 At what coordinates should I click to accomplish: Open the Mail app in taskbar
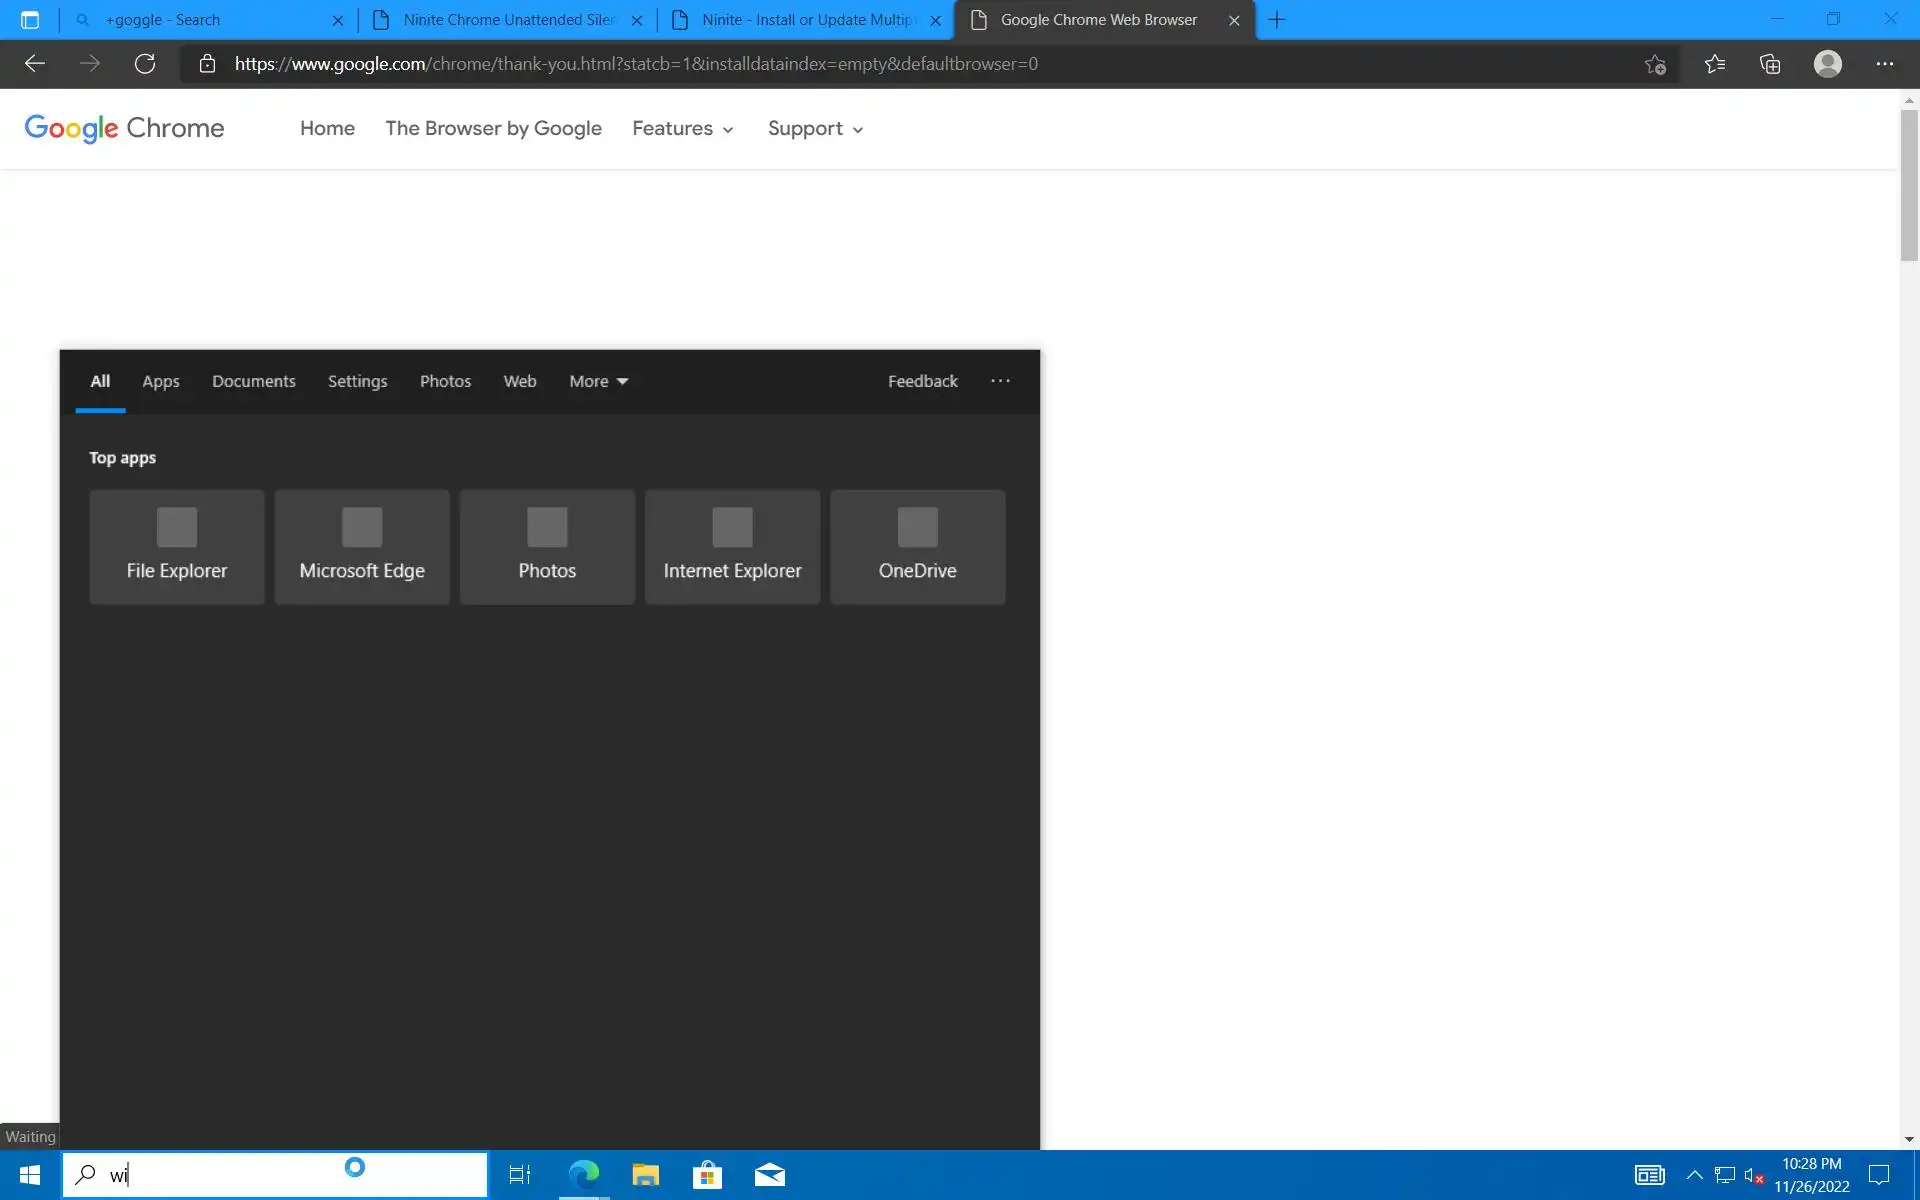[x=769, y=1175]
